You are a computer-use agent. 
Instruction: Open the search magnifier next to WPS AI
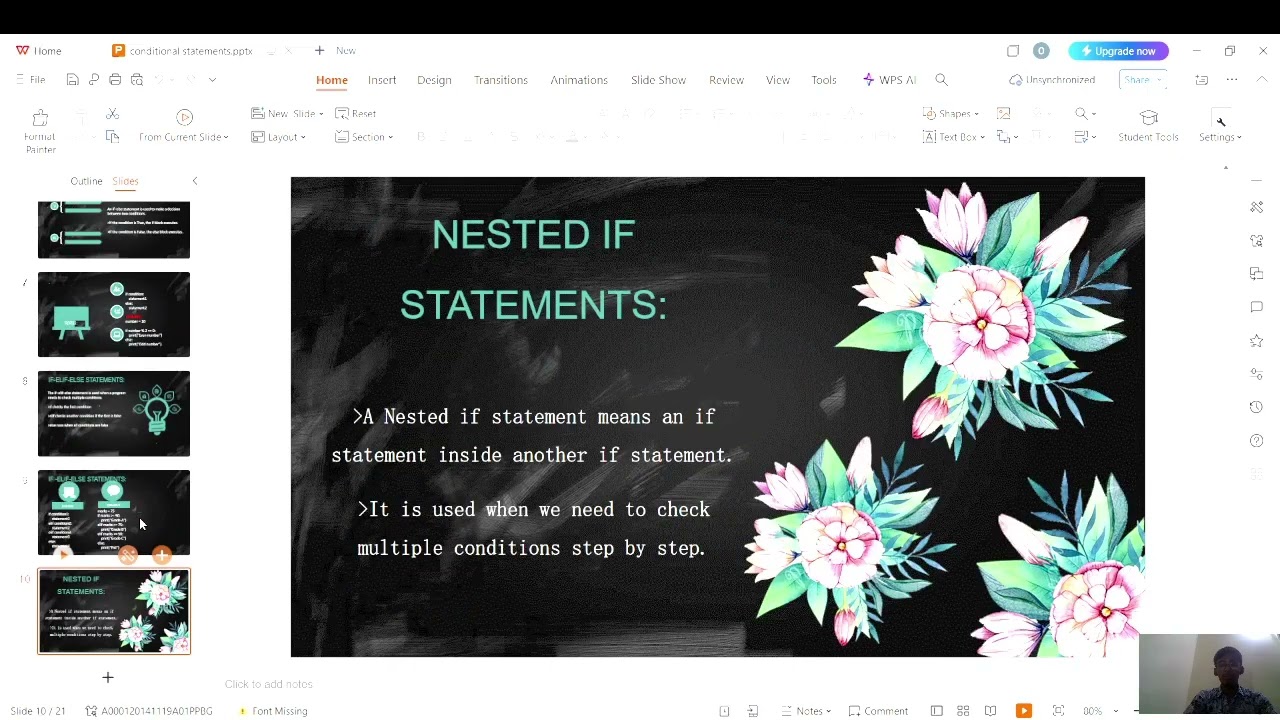(x=941, y=80)
